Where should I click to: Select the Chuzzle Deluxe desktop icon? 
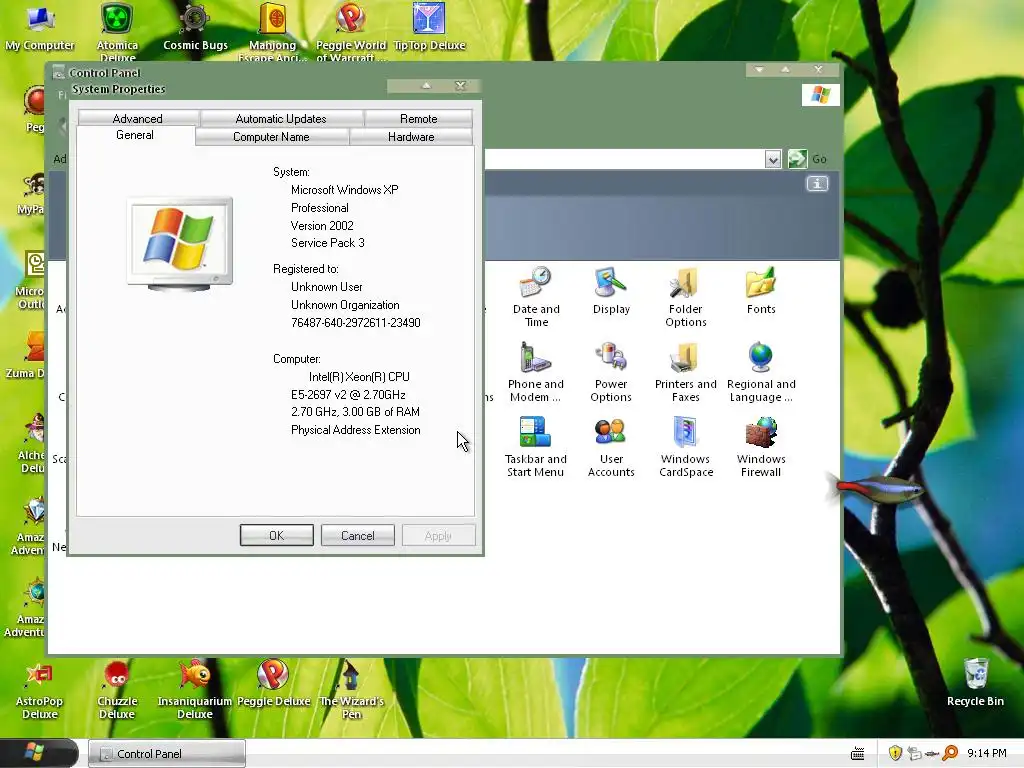point(117,691)
